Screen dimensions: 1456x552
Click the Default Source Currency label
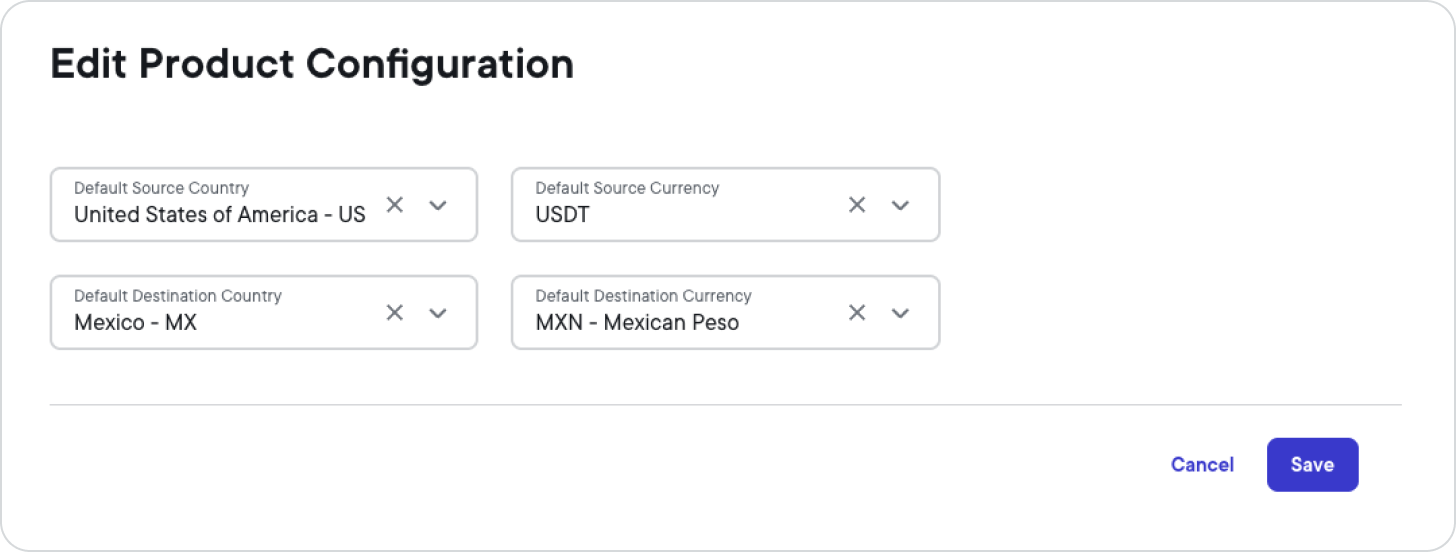point(627,188)
